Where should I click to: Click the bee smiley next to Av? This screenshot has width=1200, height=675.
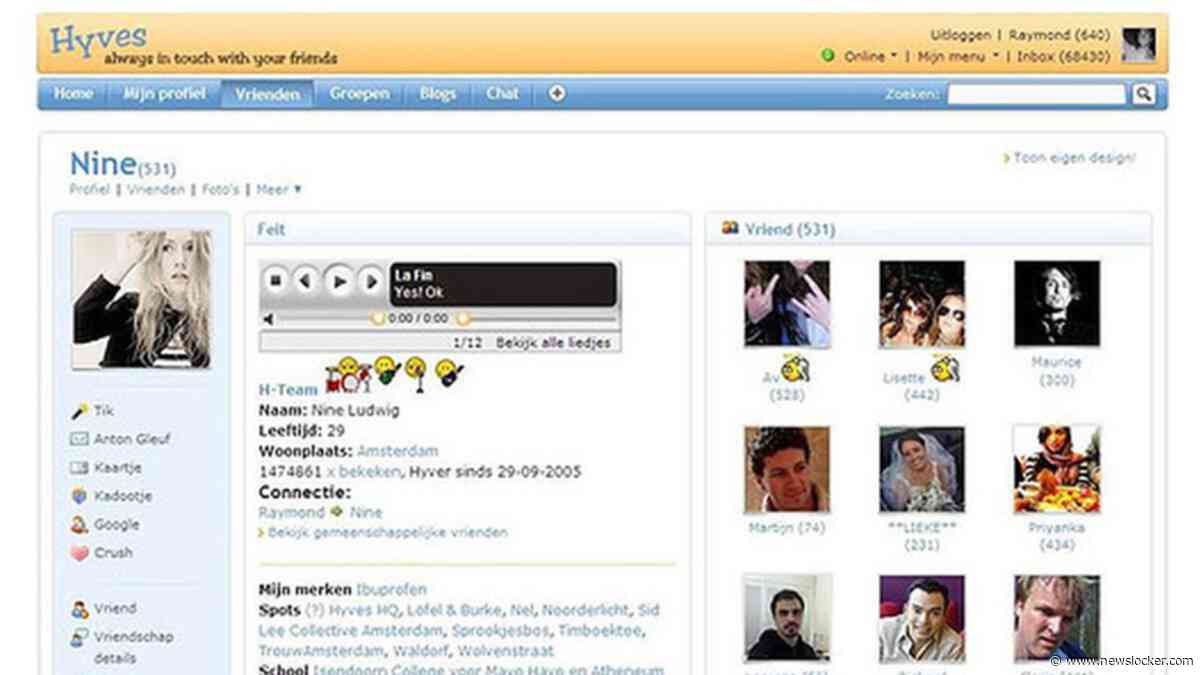tap(797, 369)
